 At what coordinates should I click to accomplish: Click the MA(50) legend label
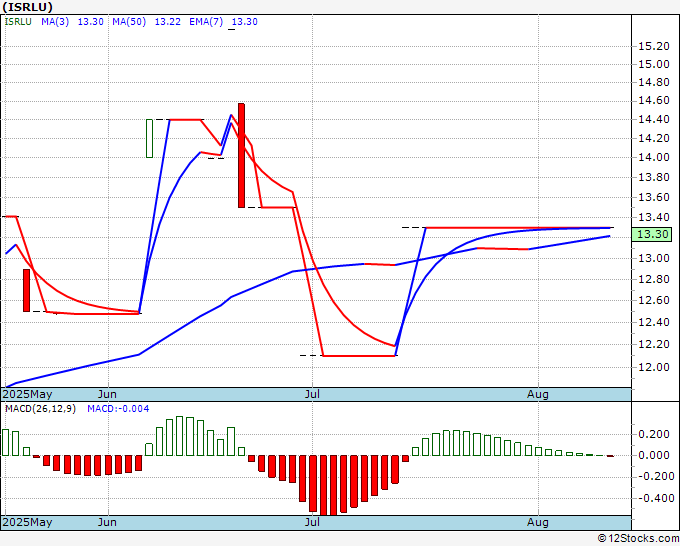pyautogui.click(x=129, y=22)
